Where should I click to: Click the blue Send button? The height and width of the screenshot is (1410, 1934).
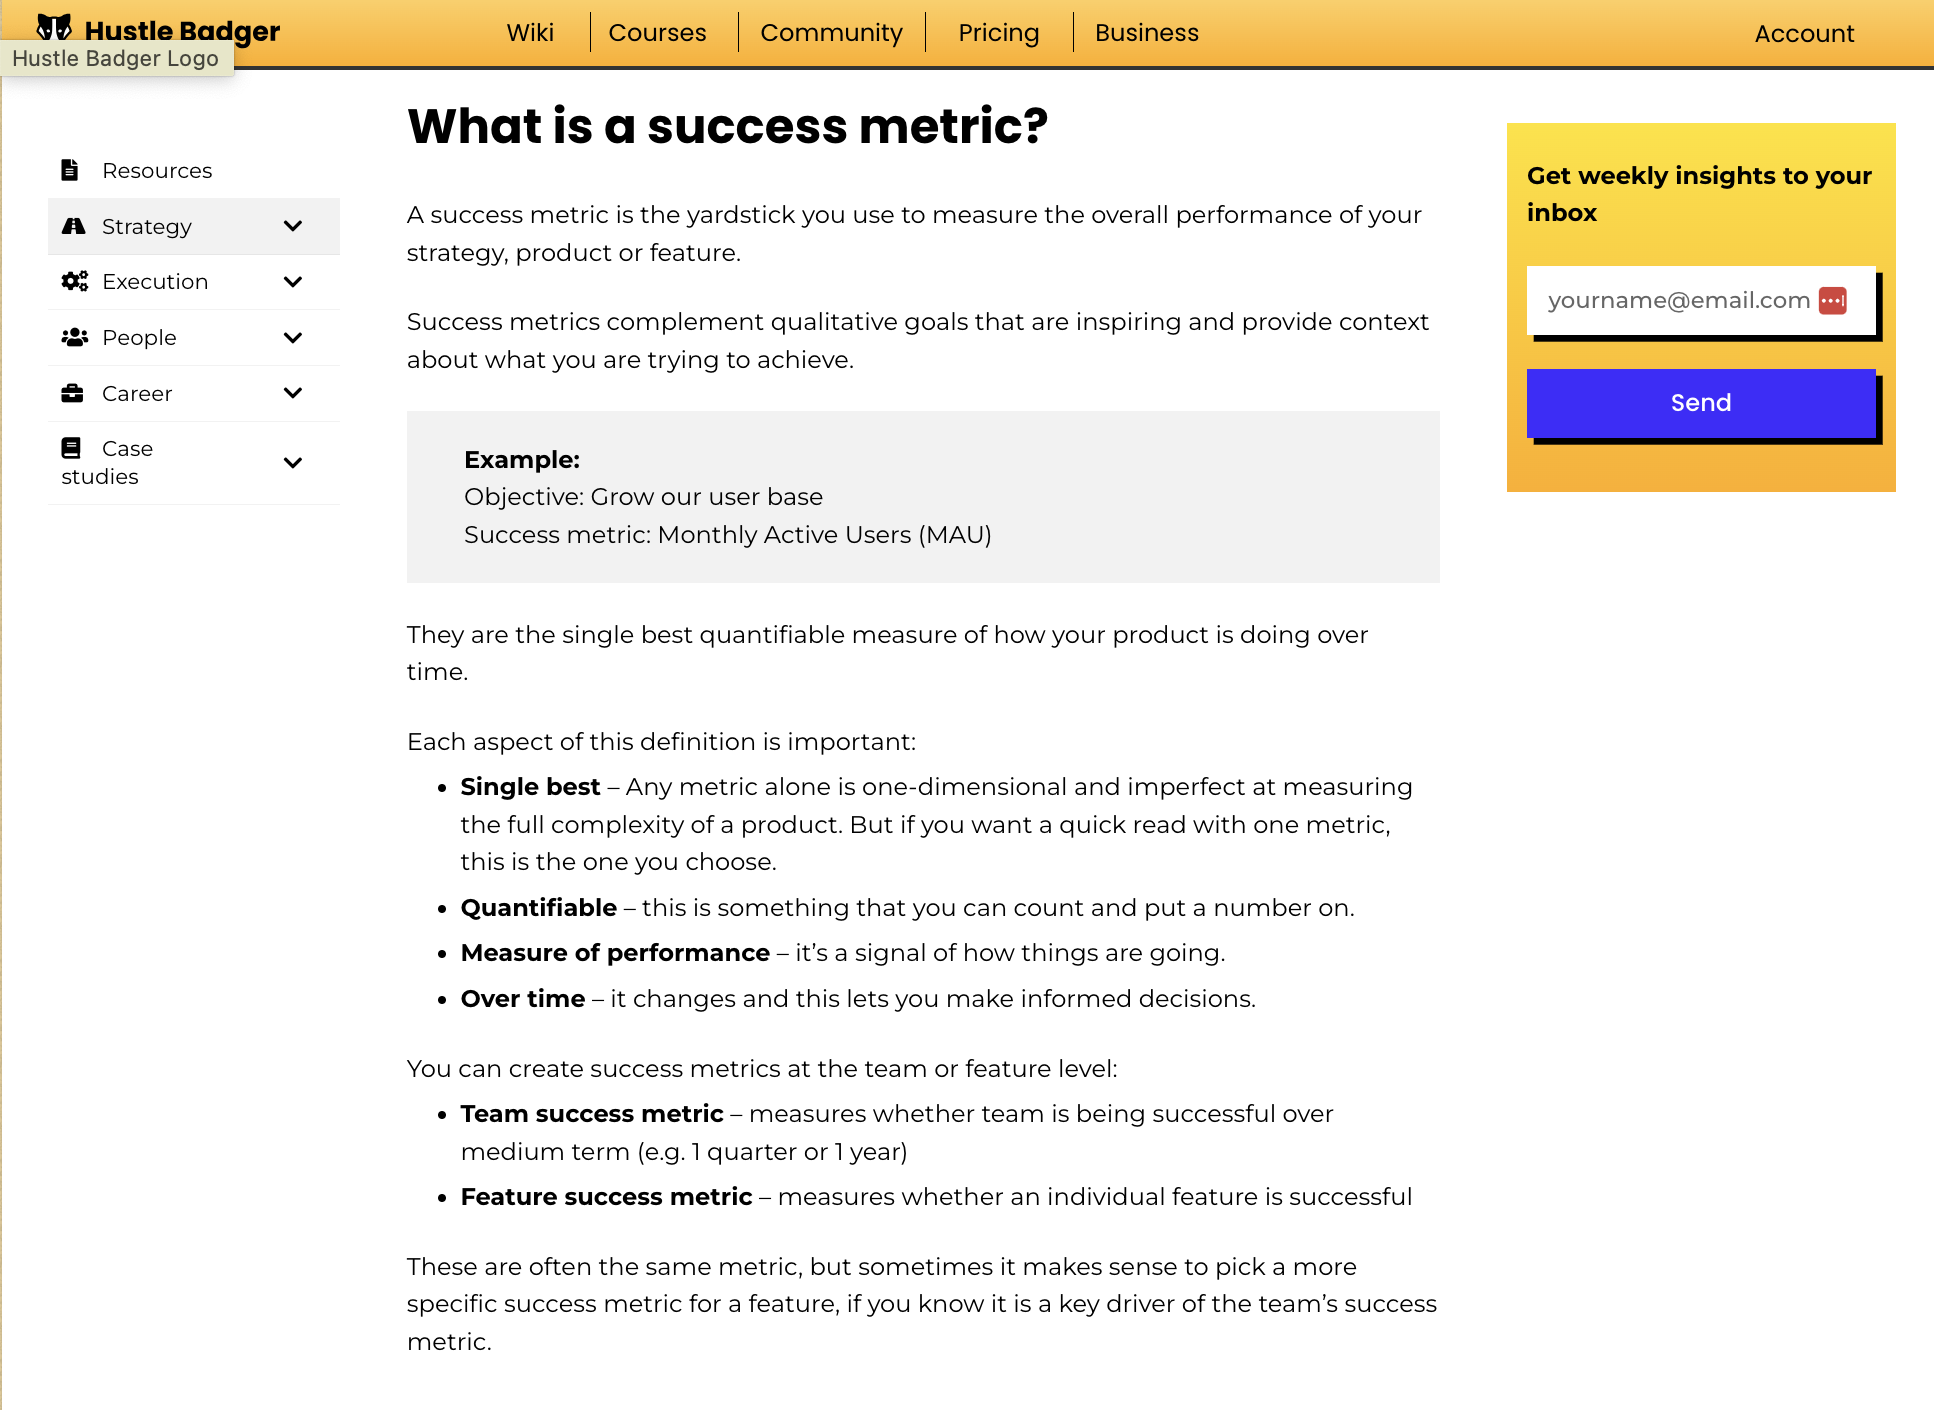(x=1701, y=403)
